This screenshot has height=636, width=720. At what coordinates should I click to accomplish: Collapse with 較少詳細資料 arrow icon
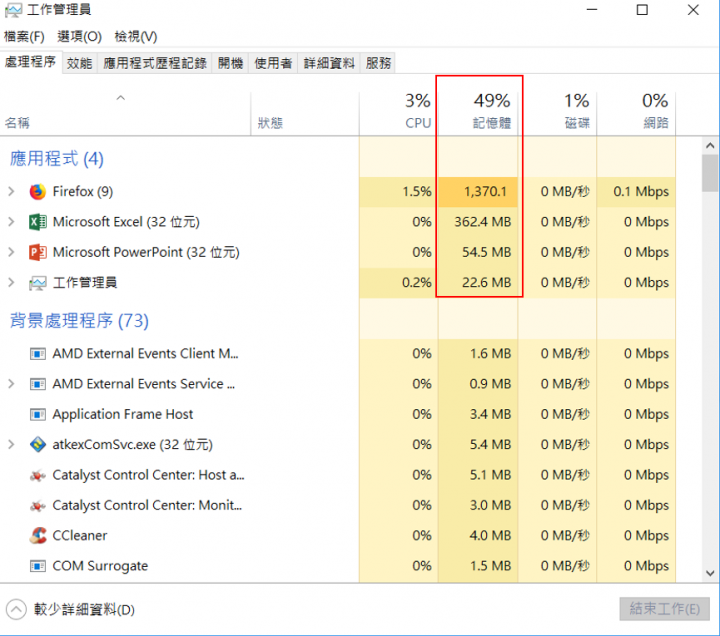[16, 610]
